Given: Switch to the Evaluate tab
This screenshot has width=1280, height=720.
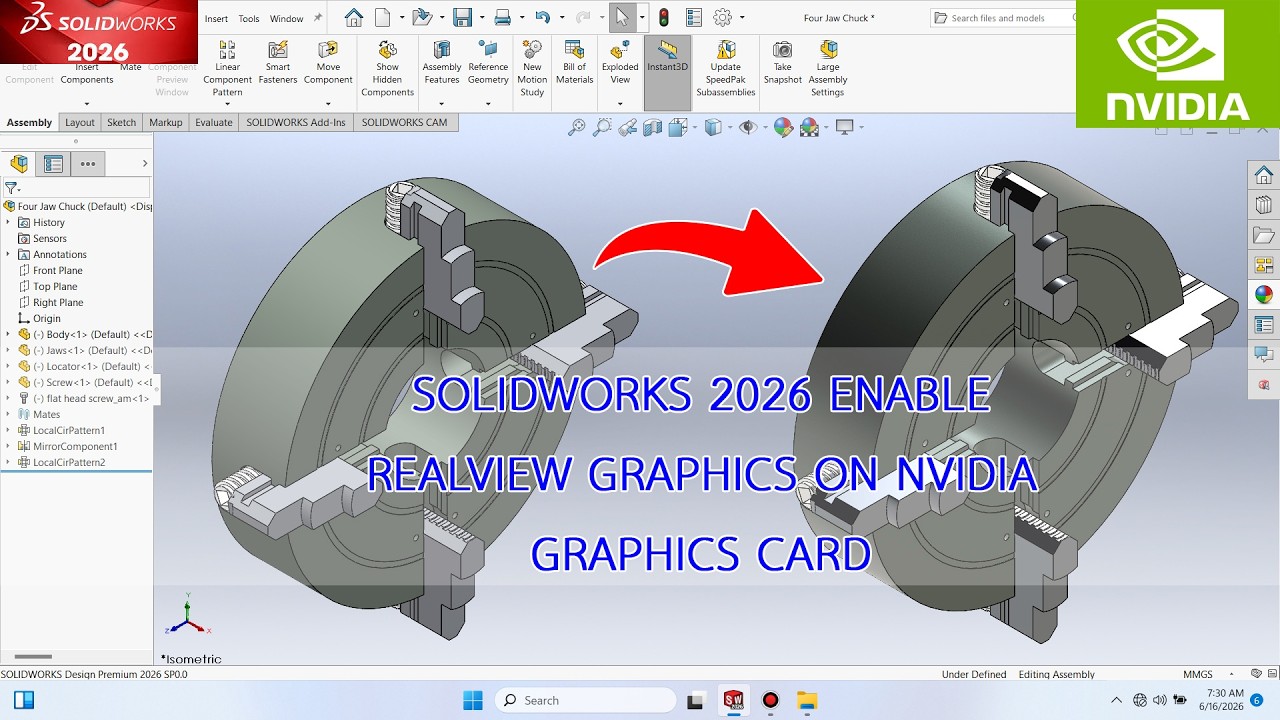Looking at the screenshot, I should [x=214, y=122].
